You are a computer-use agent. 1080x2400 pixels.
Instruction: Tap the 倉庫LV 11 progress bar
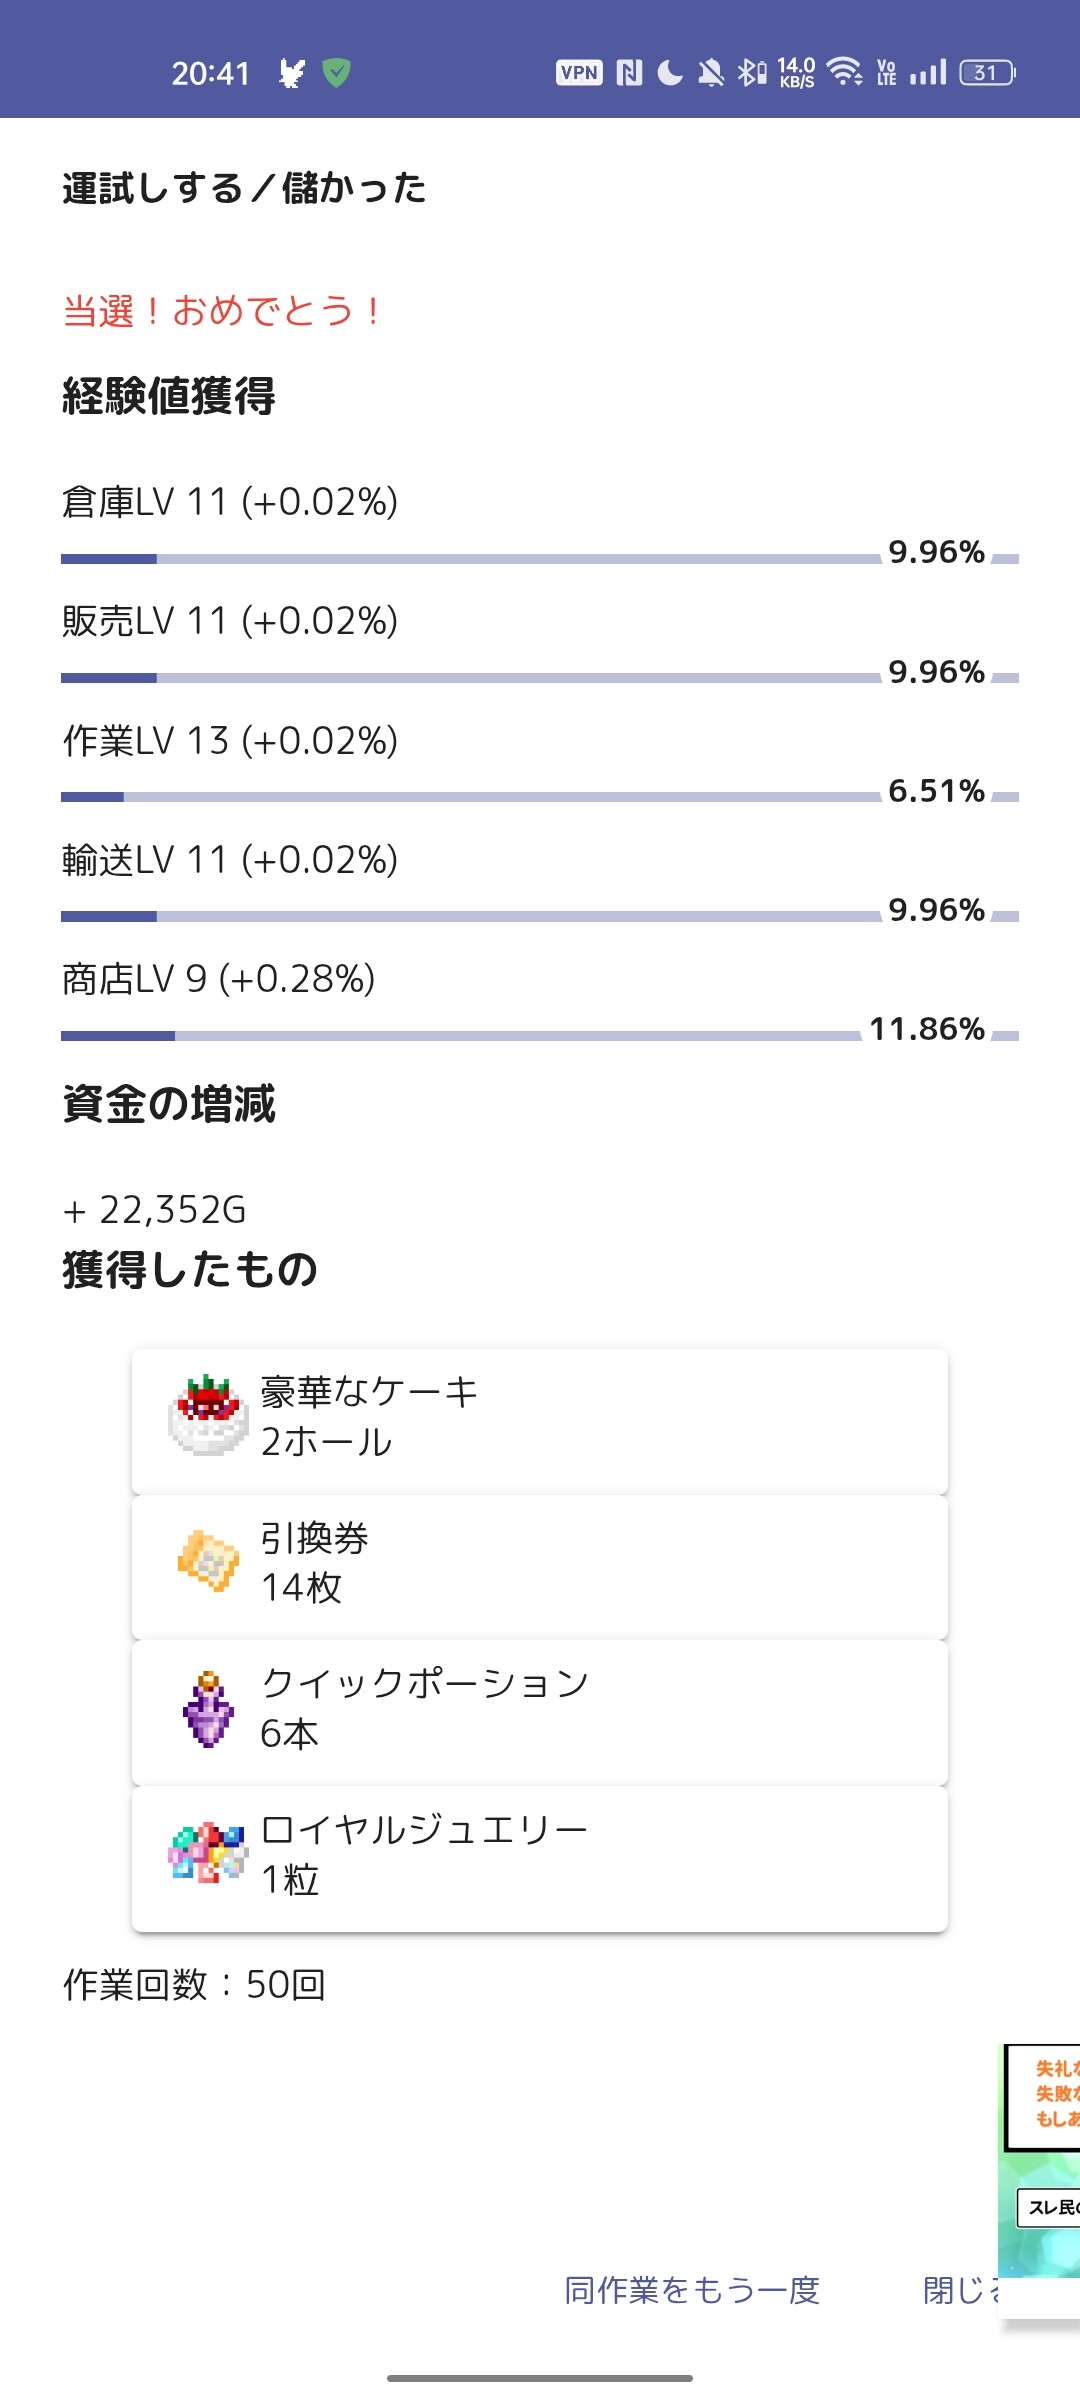(470, 559)
